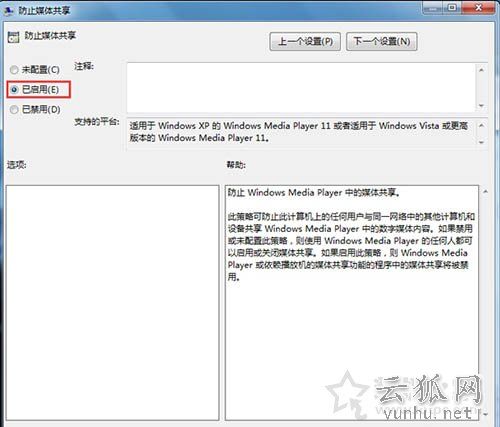
Task: Click the title bar window icon
Action: point(9,11)
